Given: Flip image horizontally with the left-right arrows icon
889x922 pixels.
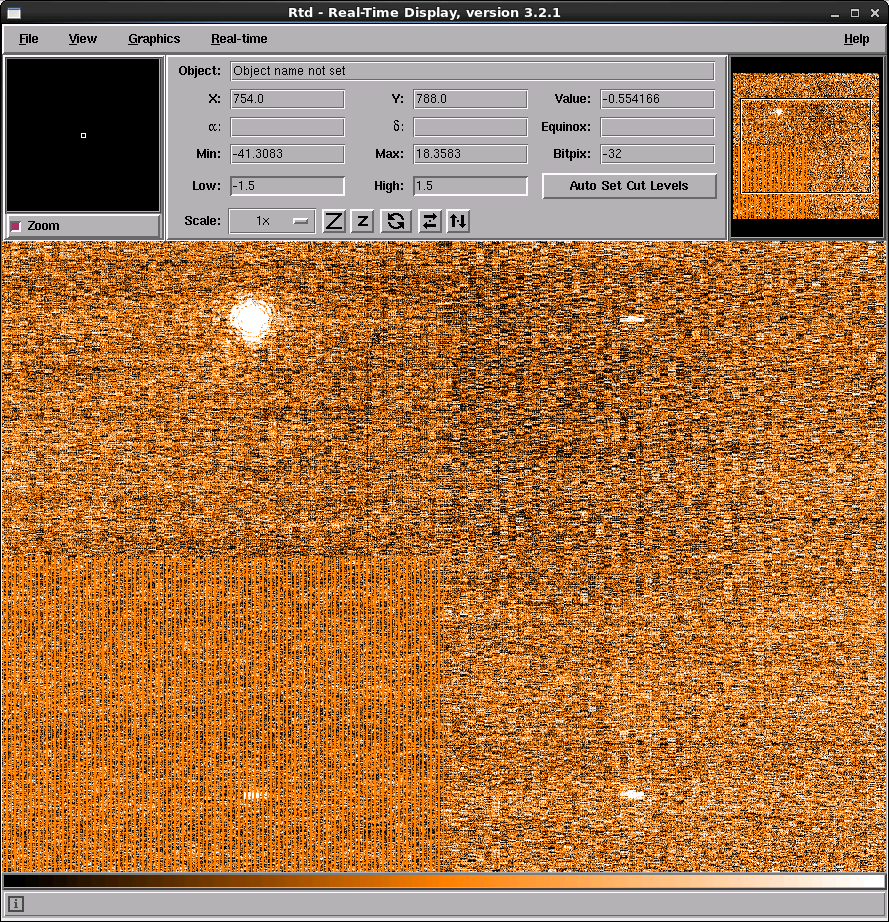Looking at the screenshot, I should point(429,221).
